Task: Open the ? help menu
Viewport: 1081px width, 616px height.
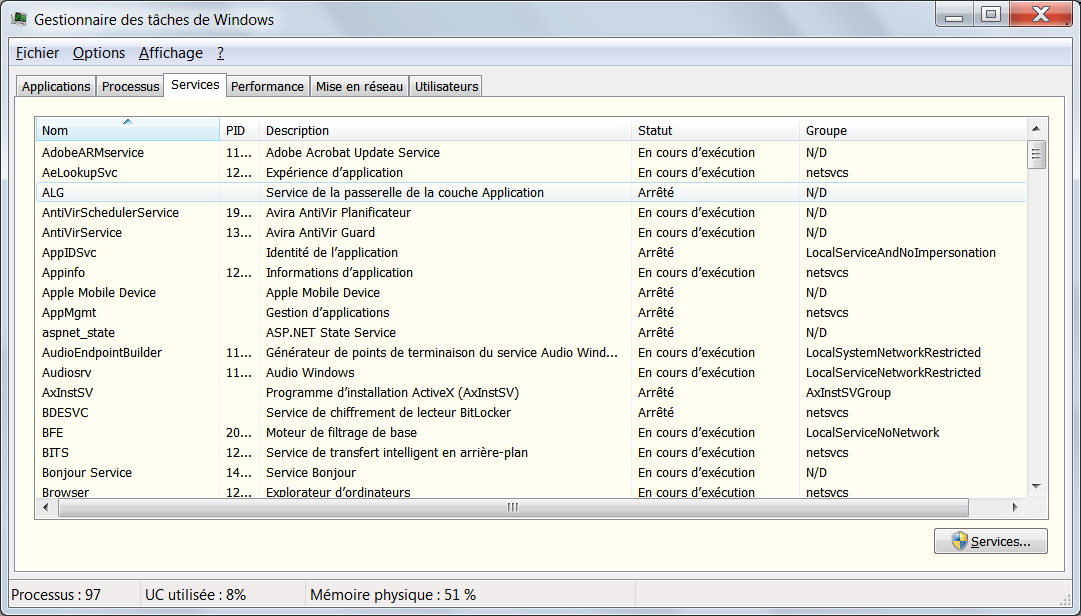Action: 220,53
